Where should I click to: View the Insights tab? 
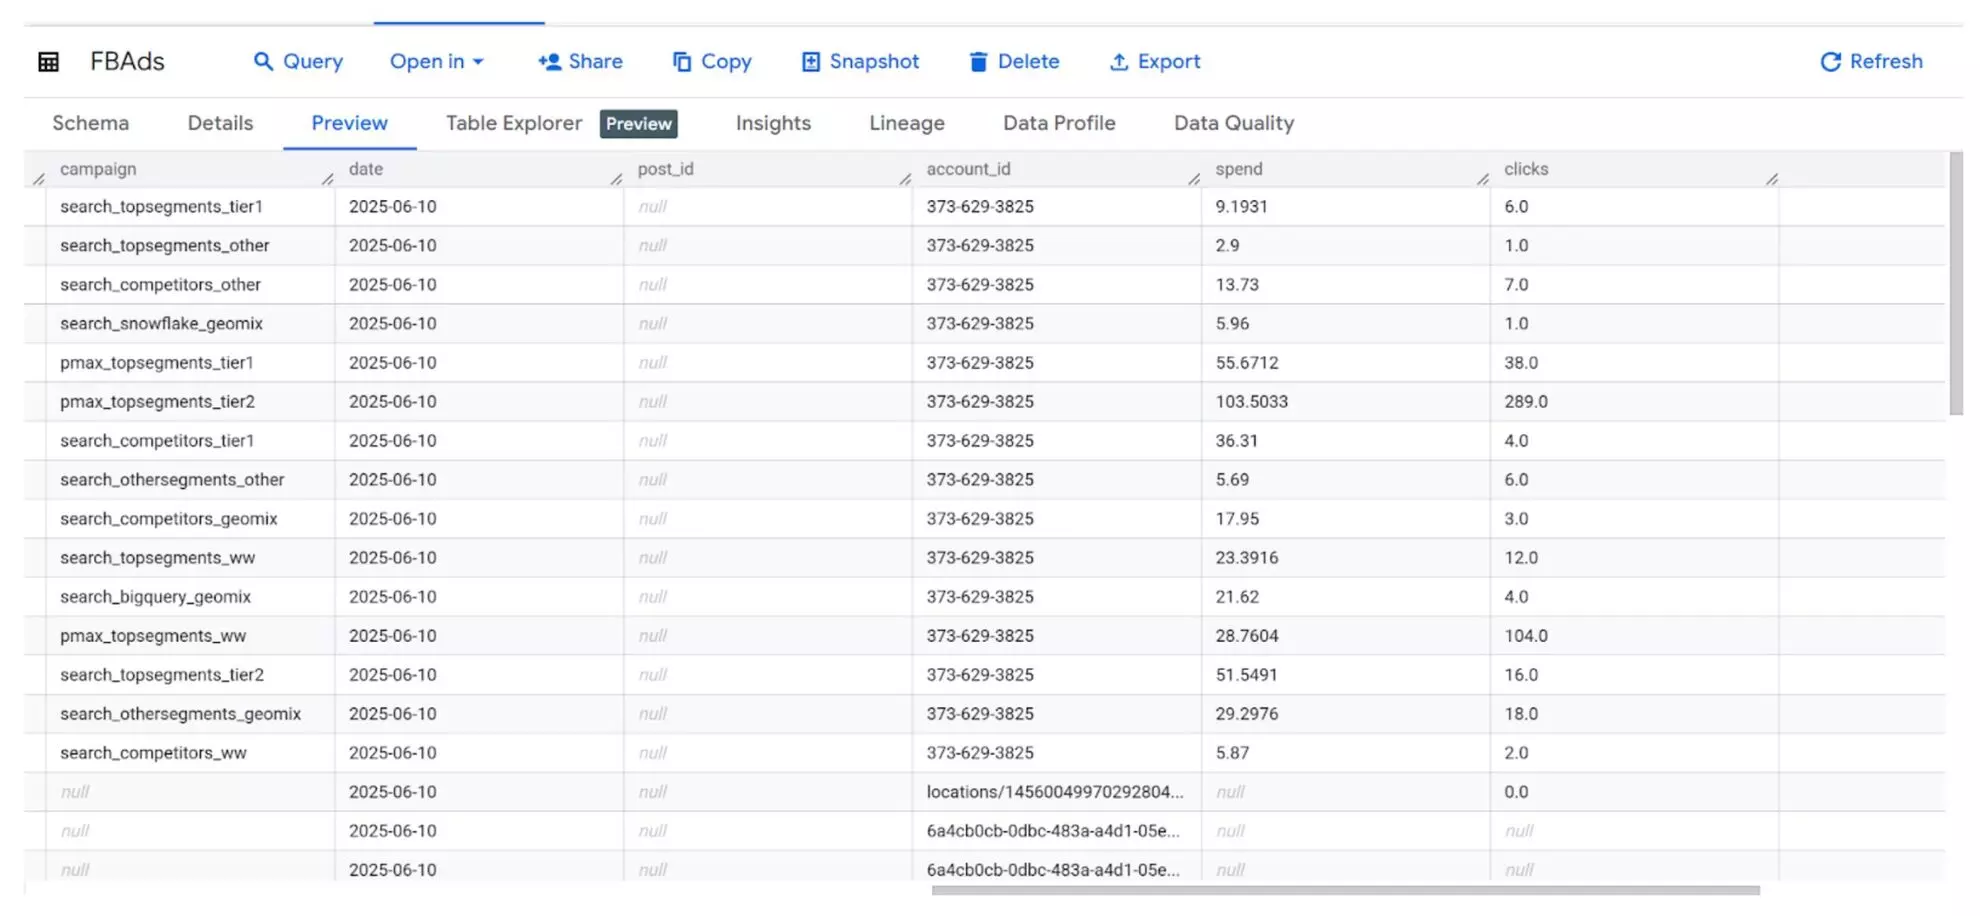point(772,123)
